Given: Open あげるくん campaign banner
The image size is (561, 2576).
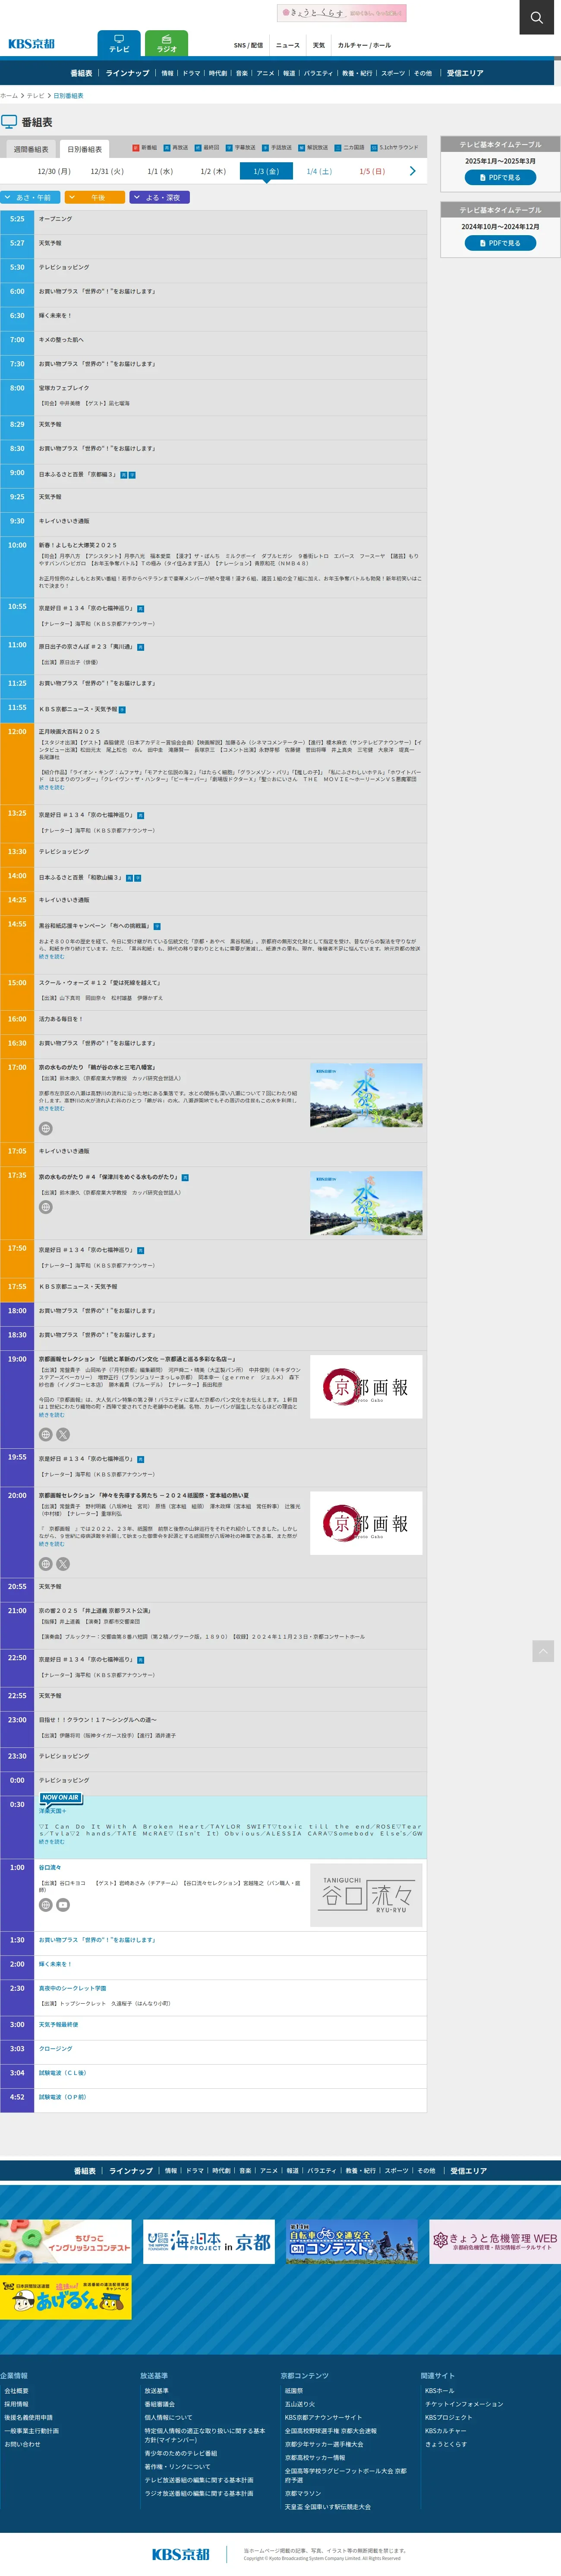Looking at the screenshot, I should pos(66,2298).
